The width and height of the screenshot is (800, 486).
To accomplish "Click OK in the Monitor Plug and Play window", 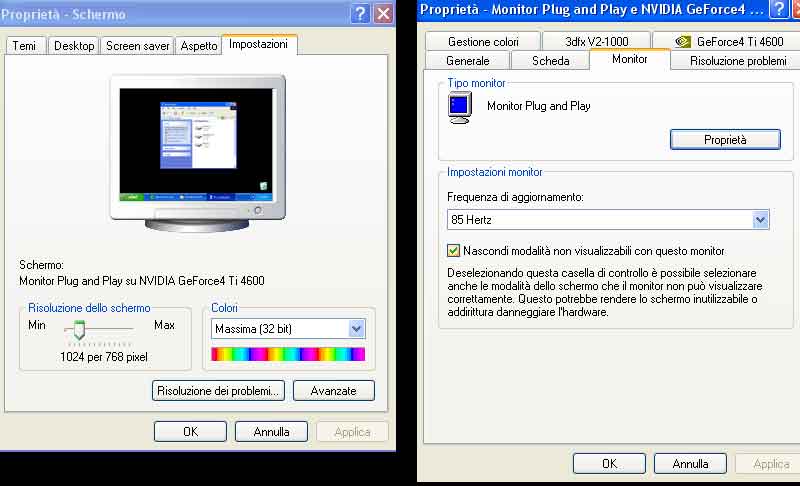I will [609, 464].
